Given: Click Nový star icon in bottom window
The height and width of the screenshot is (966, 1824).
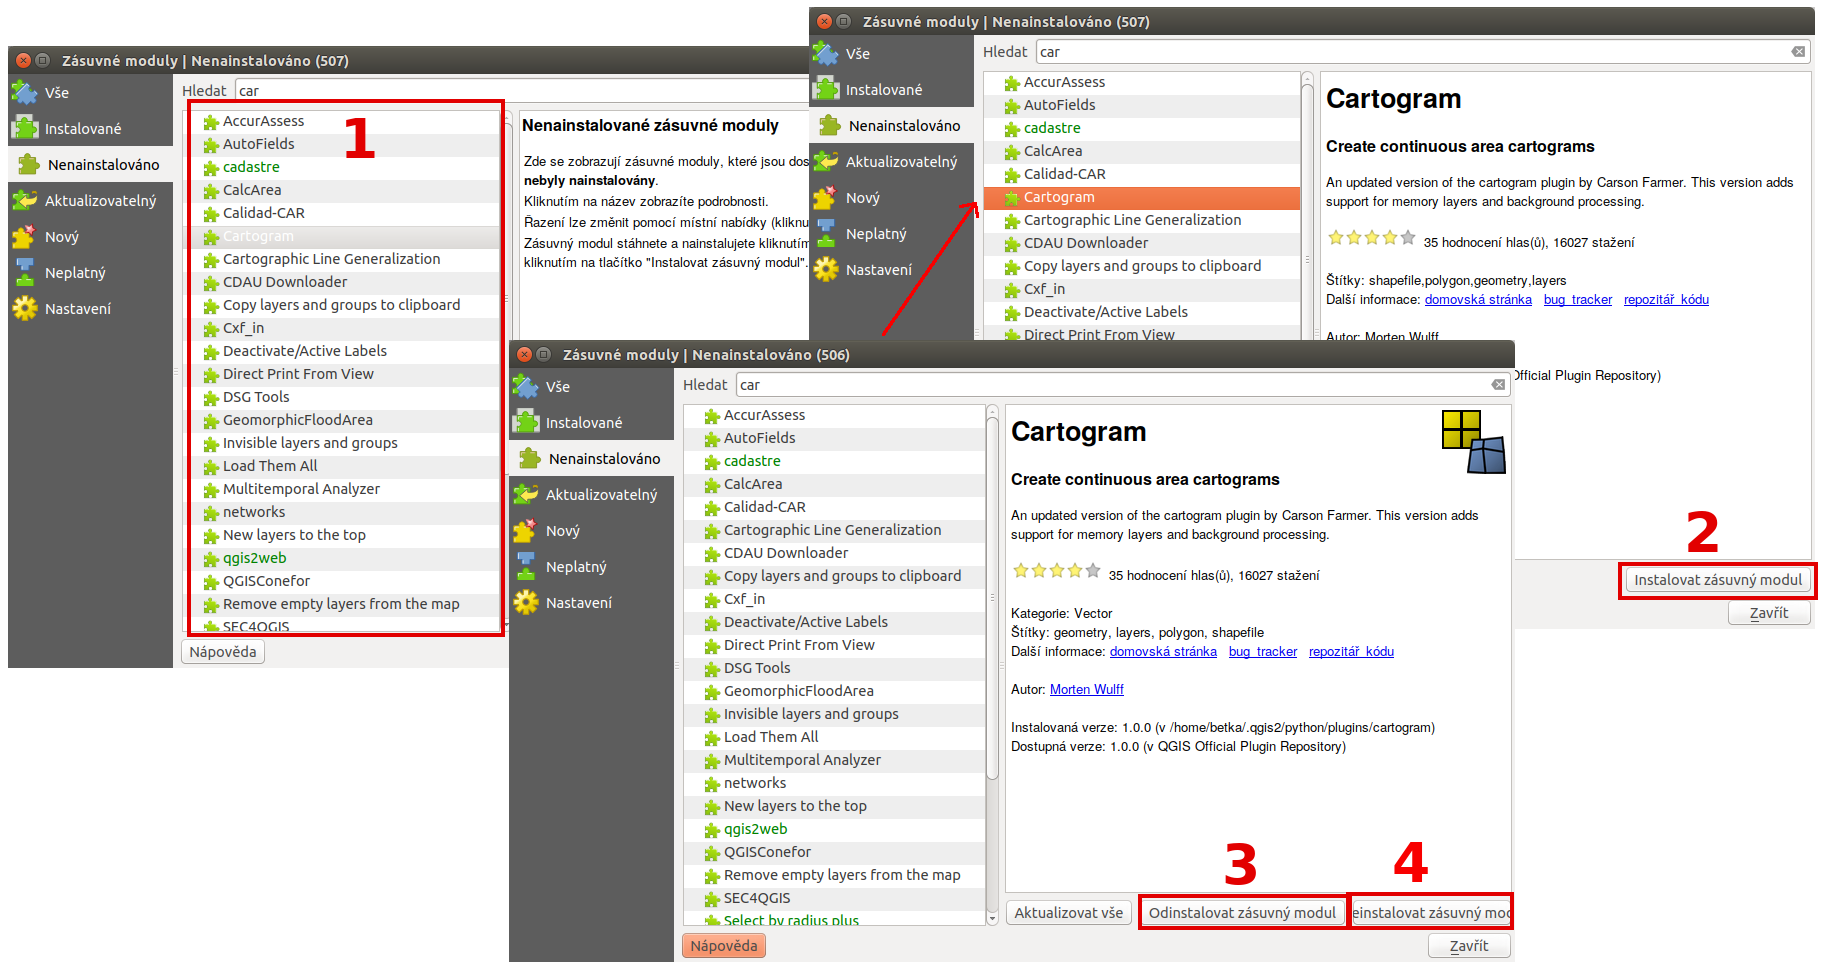Looking at the screenshot, I should pyautogui.click(x=525, y=530).
